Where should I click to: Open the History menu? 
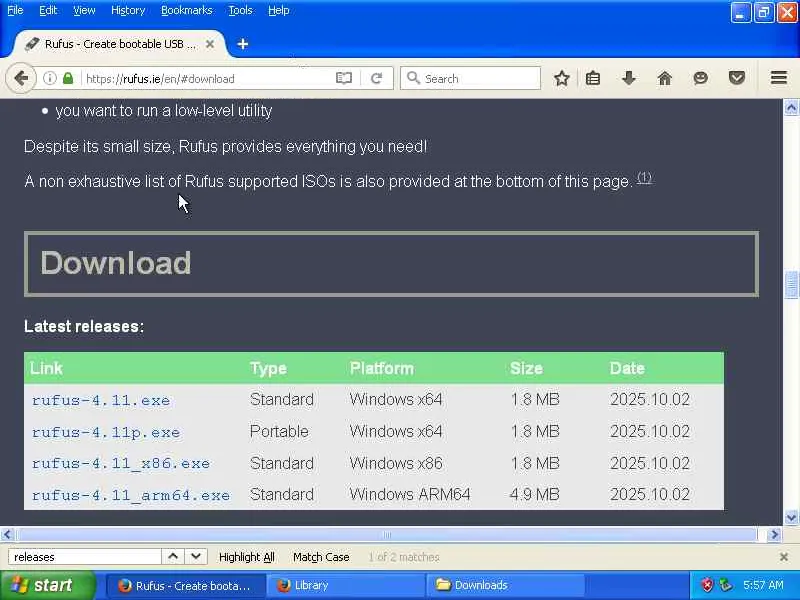(128, 10)
